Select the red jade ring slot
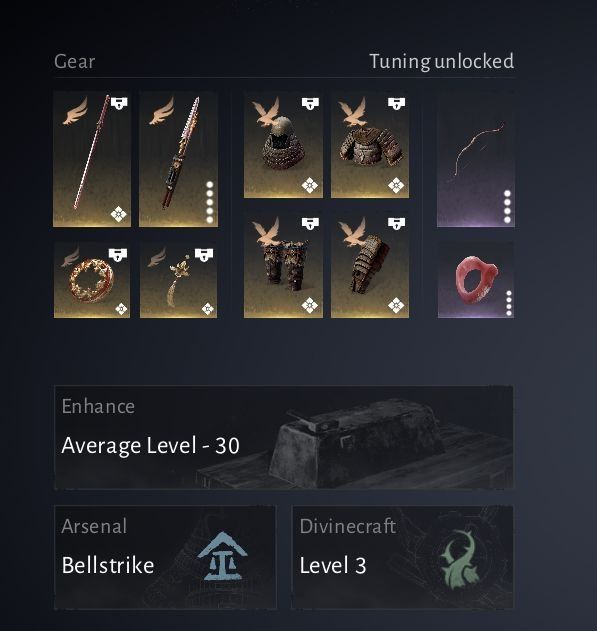Image resolution: width=597 pixels, height=631 pixels. click(x=476, y=280)
